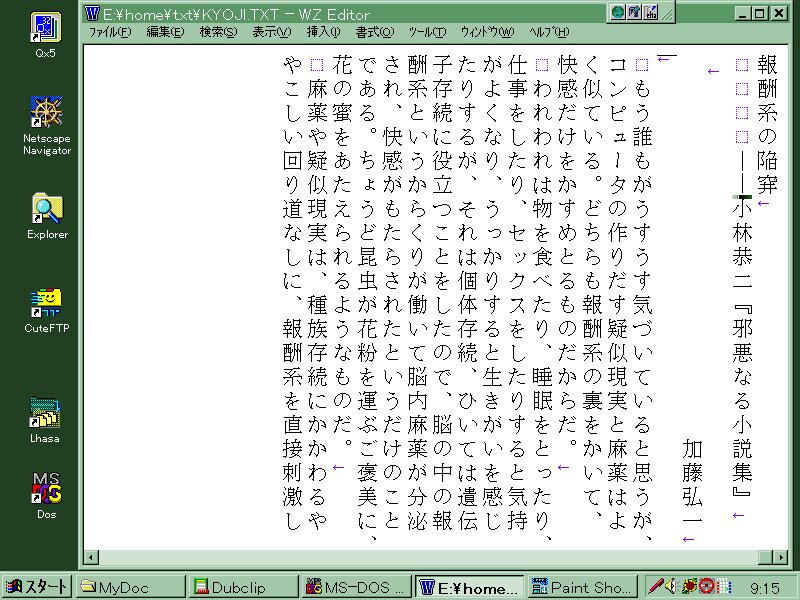Click the red lifebuoy tray icon

tap(707, 586)
